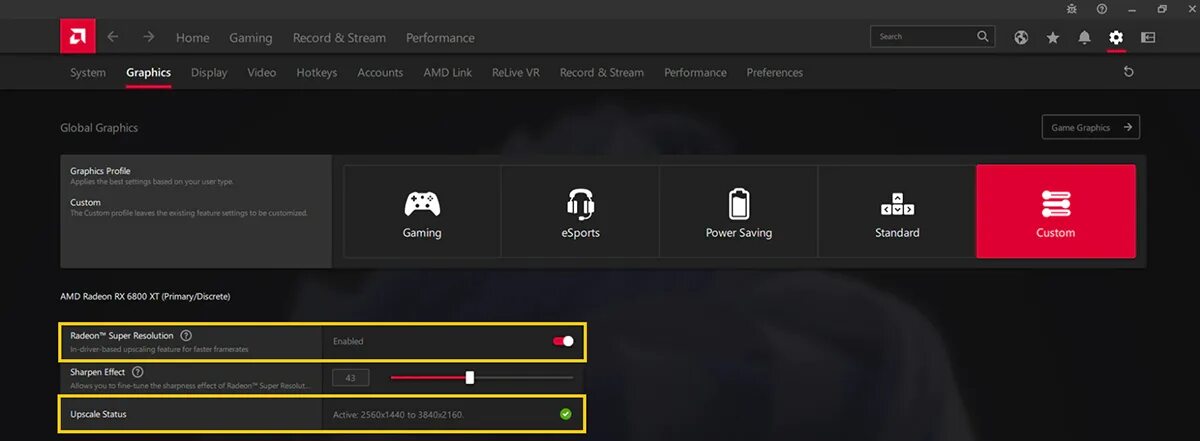1200x441 pixels.
Task: Switch to the Preferences tab
Action: click(x=775, y=72)
